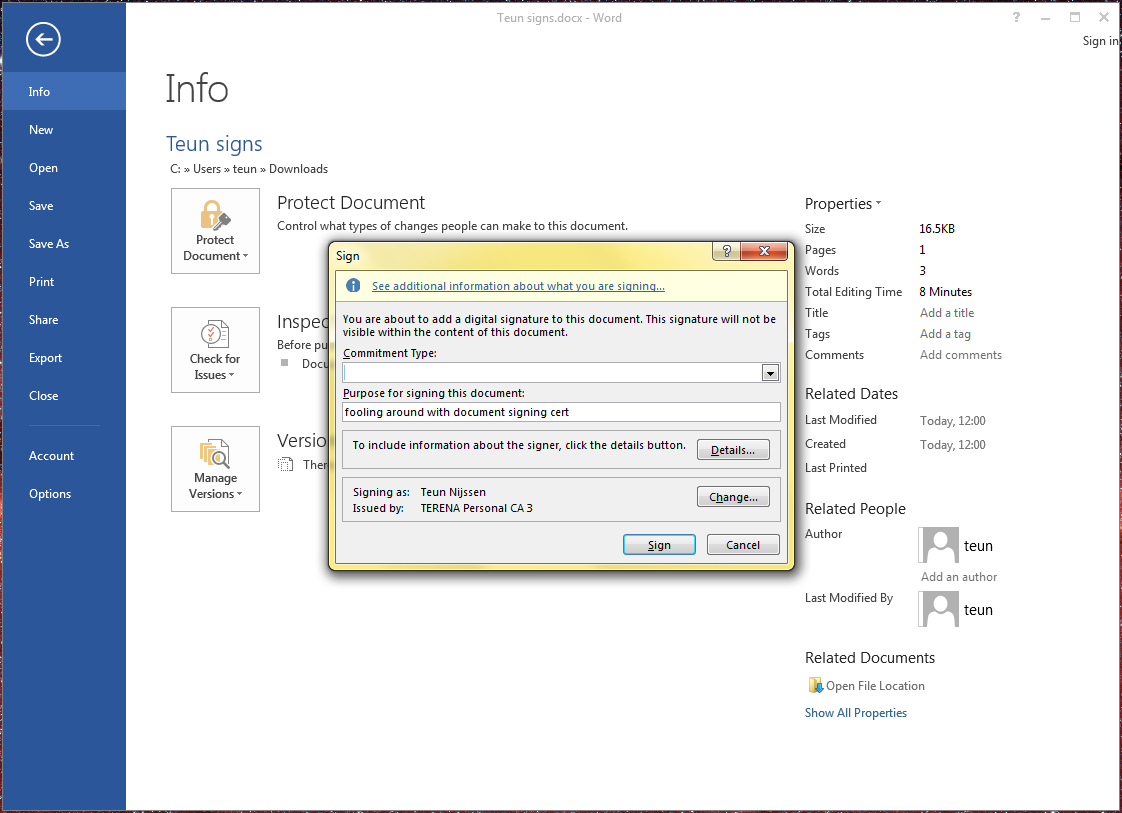Expand the Commitment Type dropdown arrow

pyautogui.click(x=770, y=373)
